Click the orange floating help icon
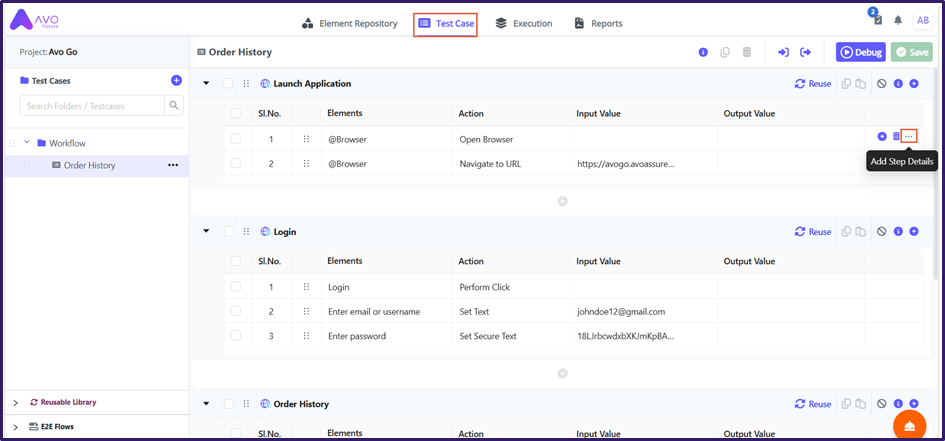The width and height of the screenshot is (945, 441). coord(909,425)
